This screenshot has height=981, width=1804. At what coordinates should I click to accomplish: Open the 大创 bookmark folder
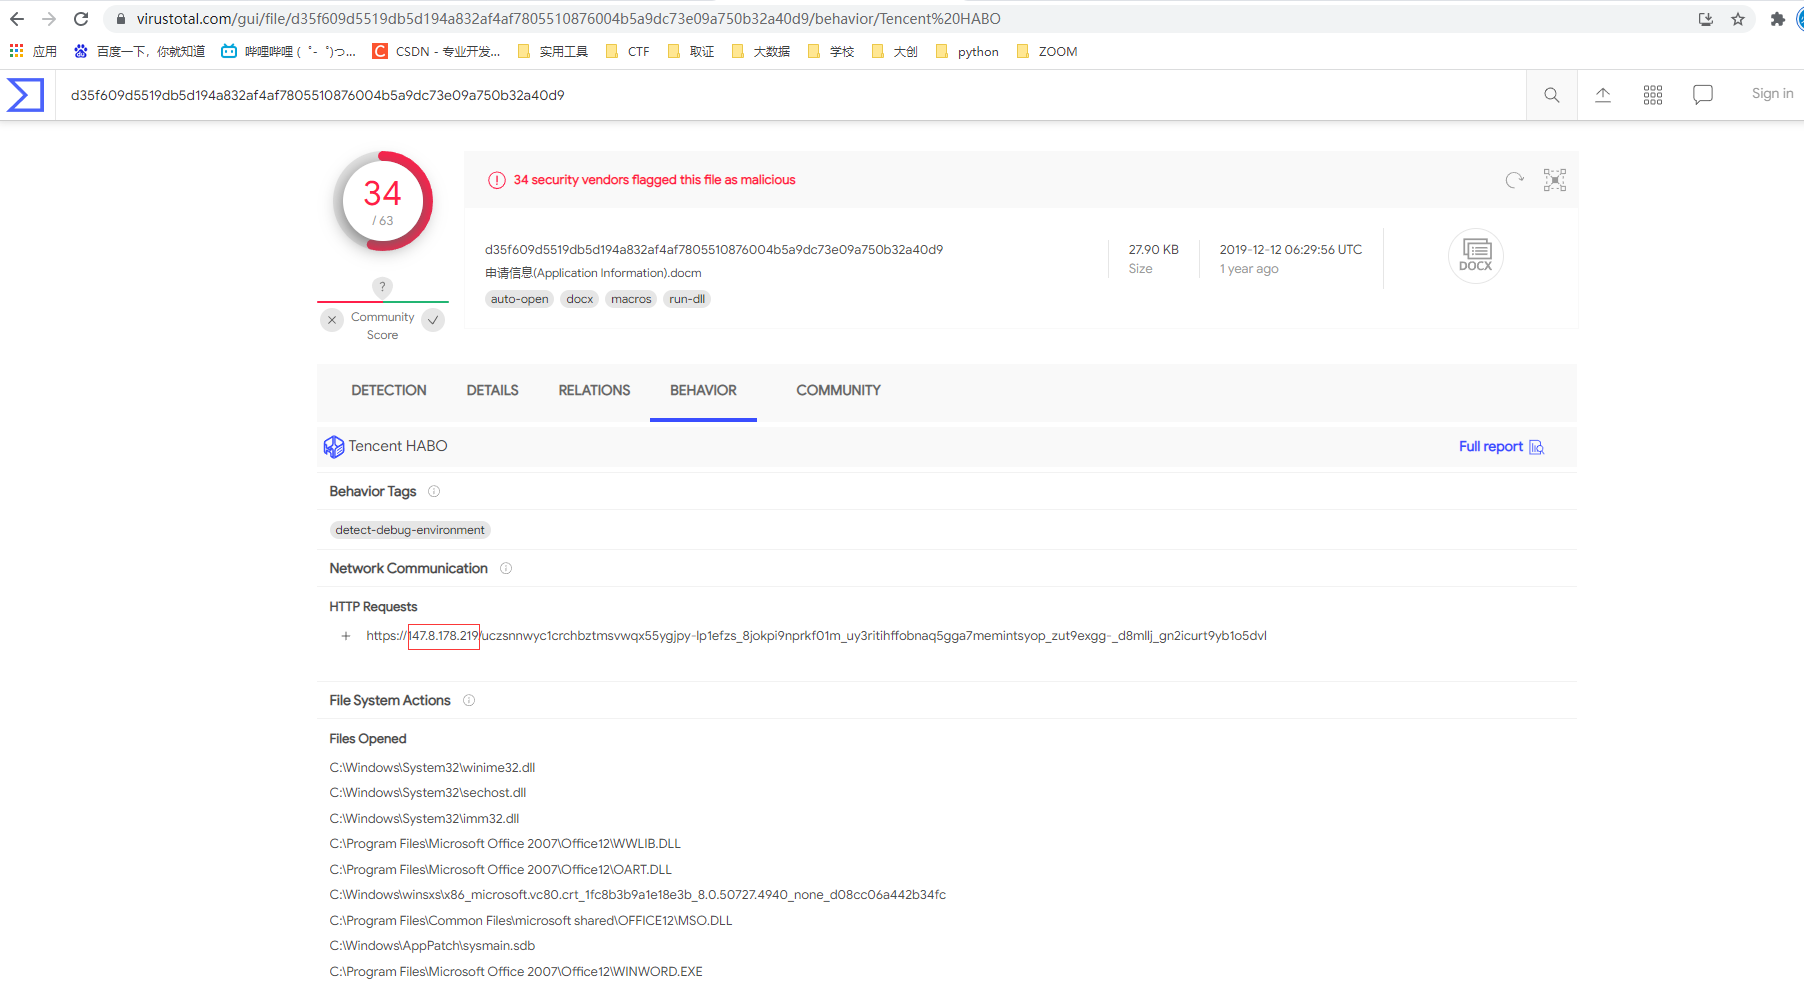(x=894, y=51)
